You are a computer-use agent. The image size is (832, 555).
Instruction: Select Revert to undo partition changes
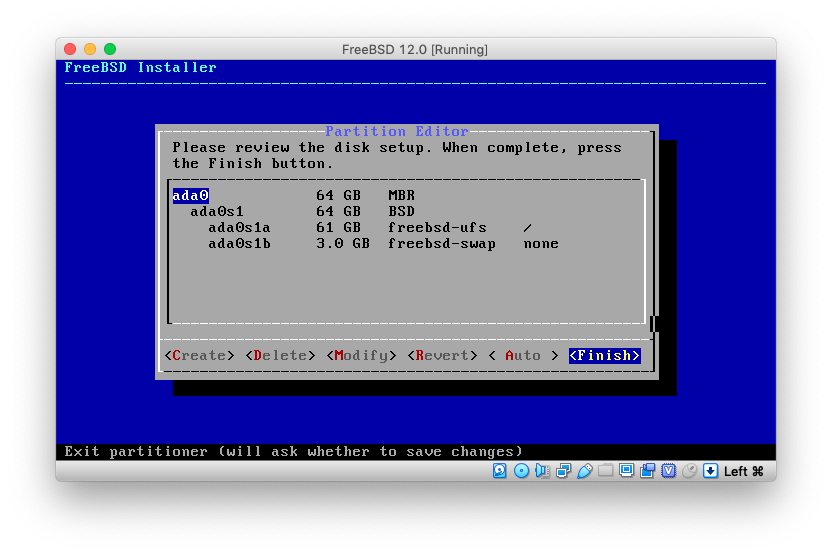pos(441,356)
